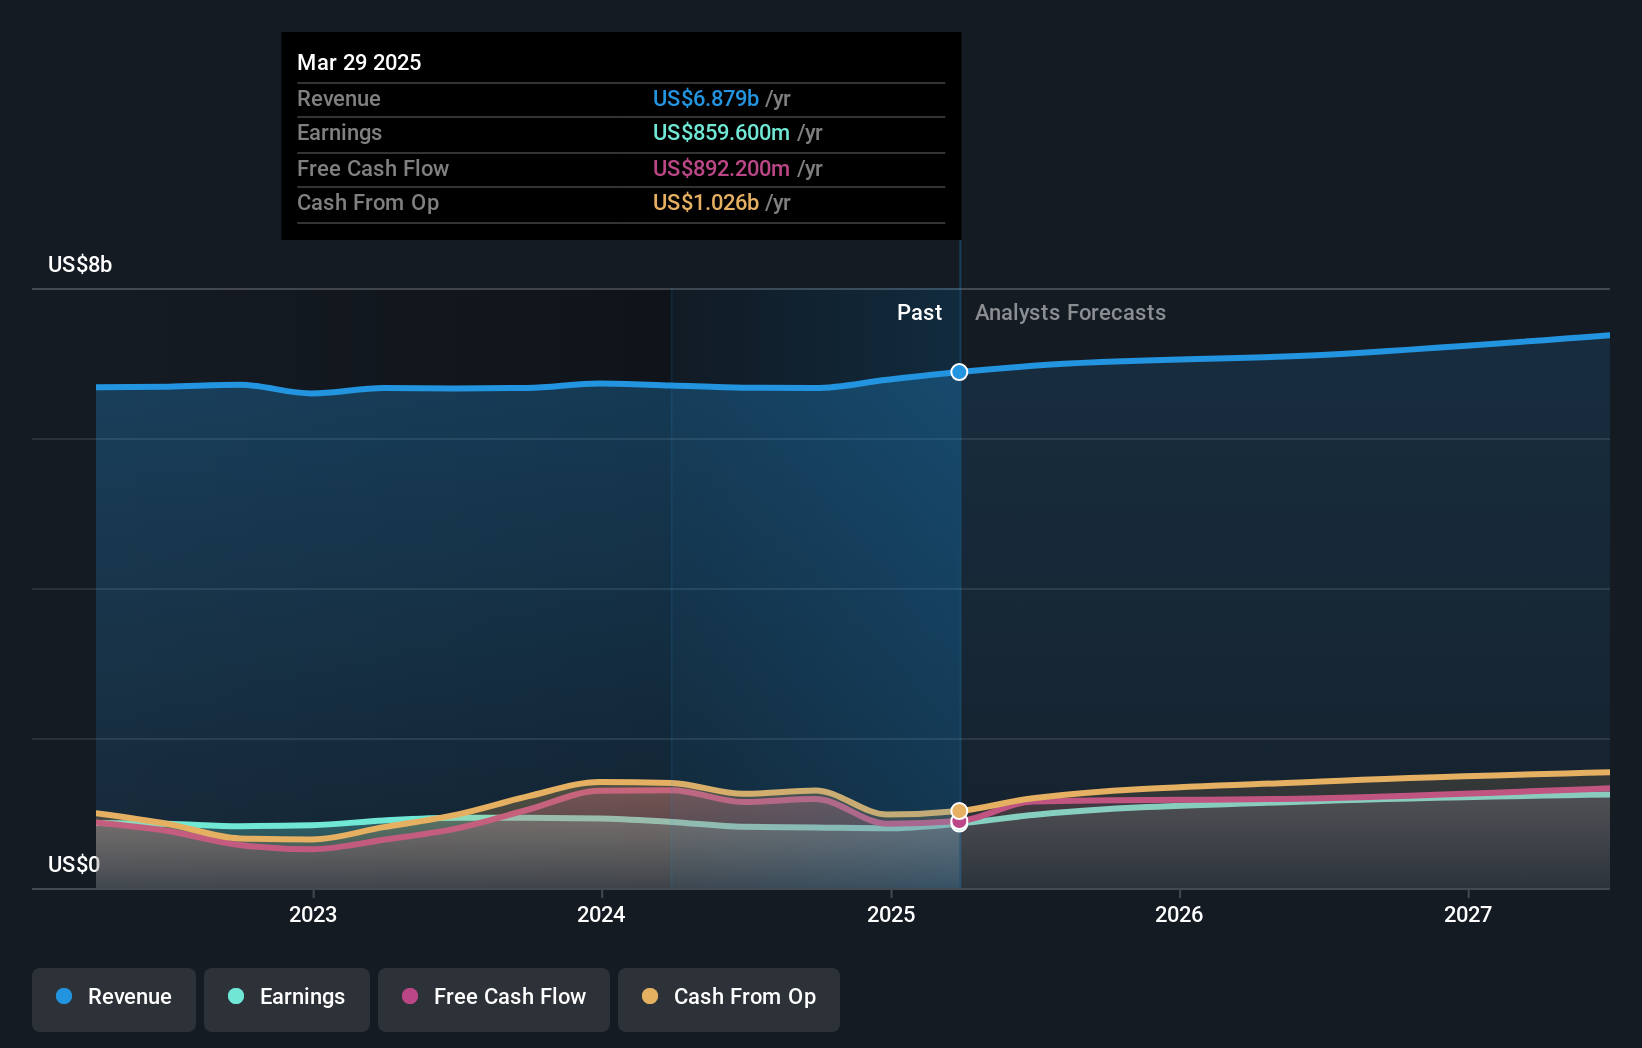This screenshot has height=1048, width=1642.
Task: Click the US$8b y-axis label
Action: pyautogui.click(x=80, y=264)
